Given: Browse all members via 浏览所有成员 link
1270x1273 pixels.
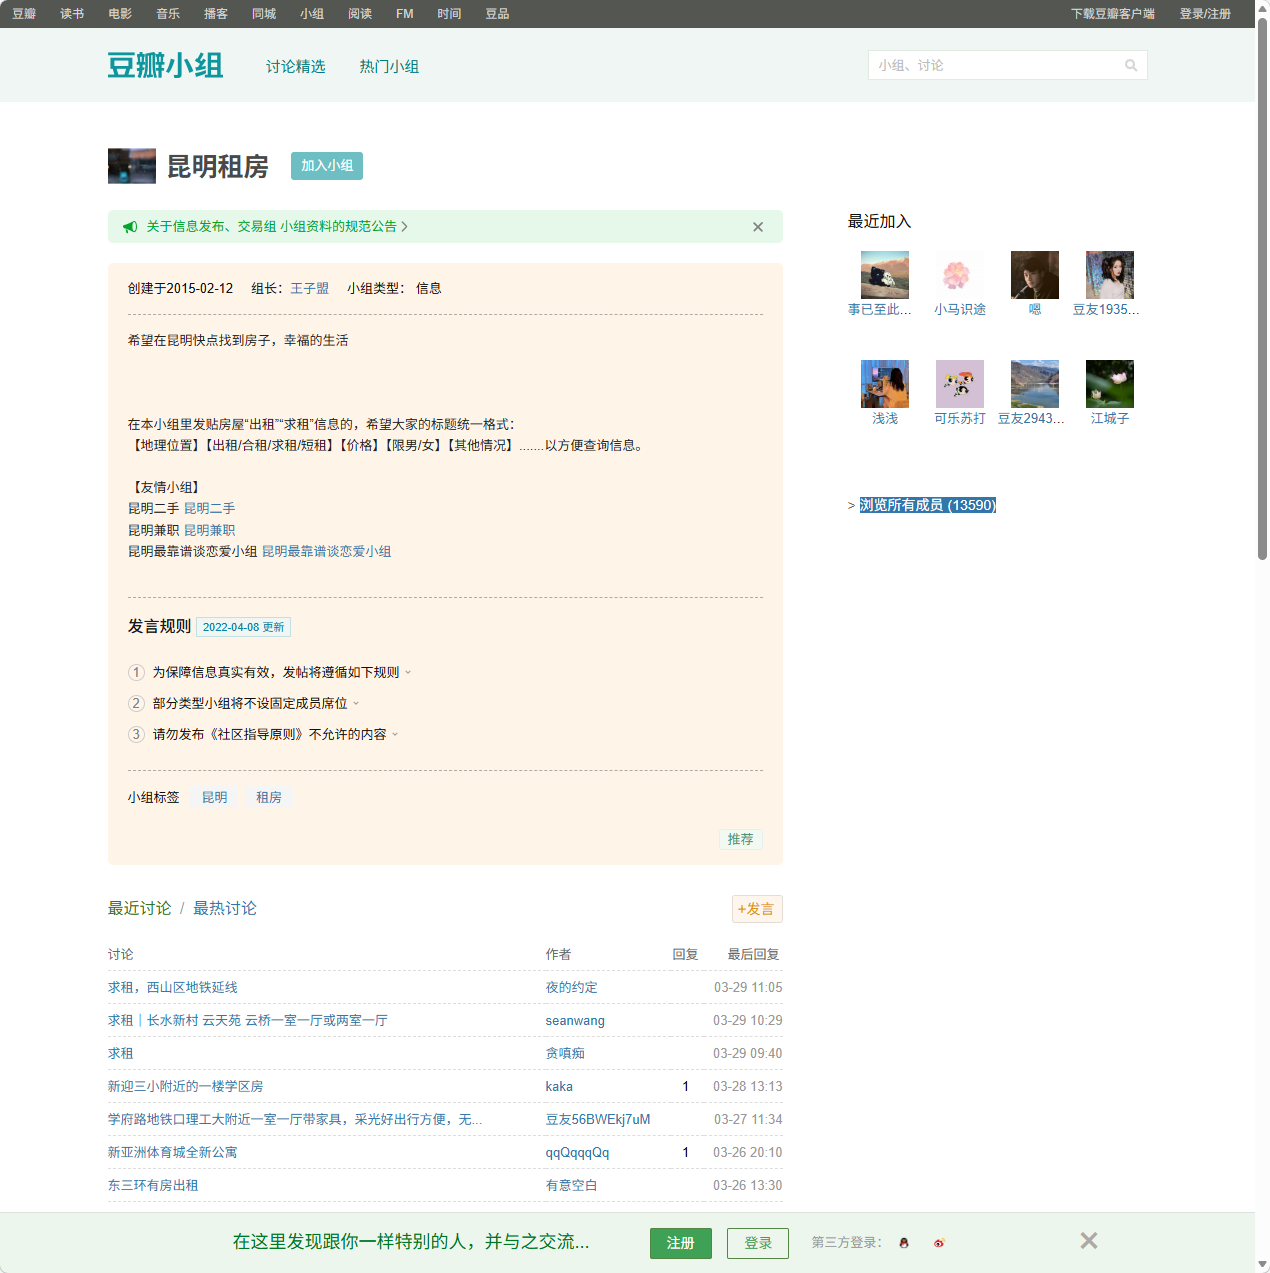Looking at the screenshot, I should tap(927, 505).
